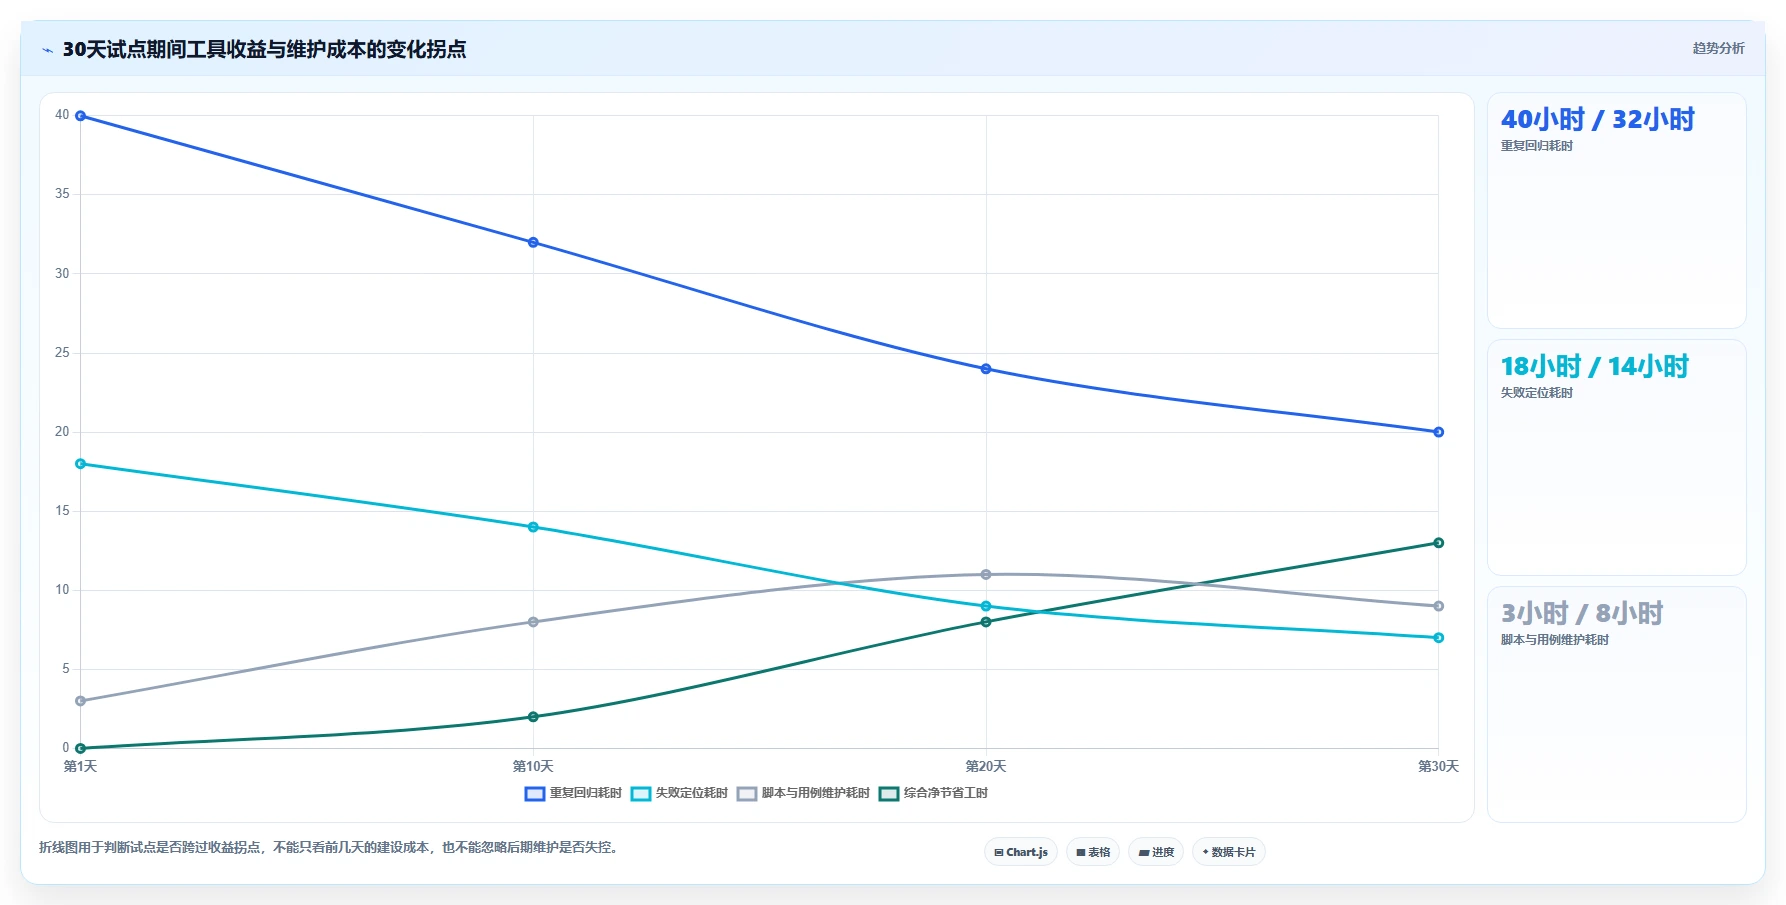Click the y-axis tick label 30

[x=62, y=273]
